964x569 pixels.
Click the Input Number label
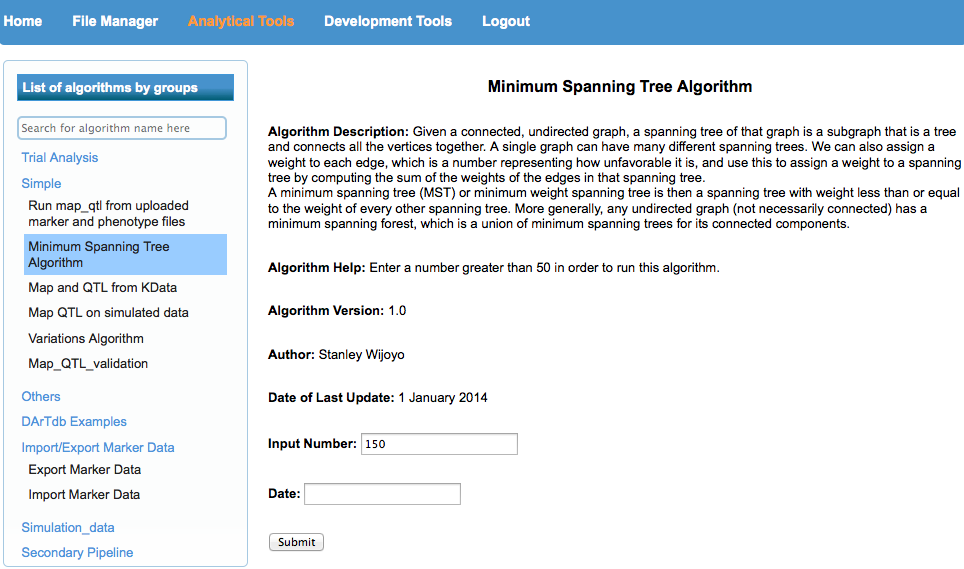coord(312,444)
